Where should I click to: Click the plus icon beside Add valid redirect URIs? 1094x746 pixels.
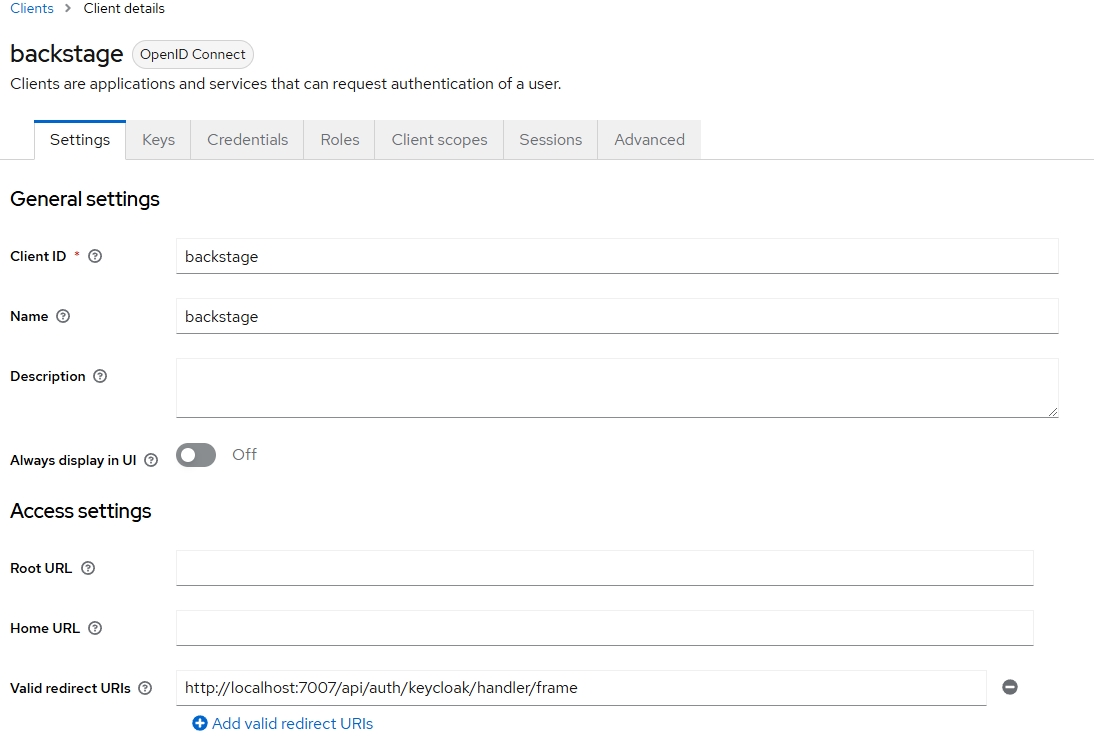click(x=200, y=724)
